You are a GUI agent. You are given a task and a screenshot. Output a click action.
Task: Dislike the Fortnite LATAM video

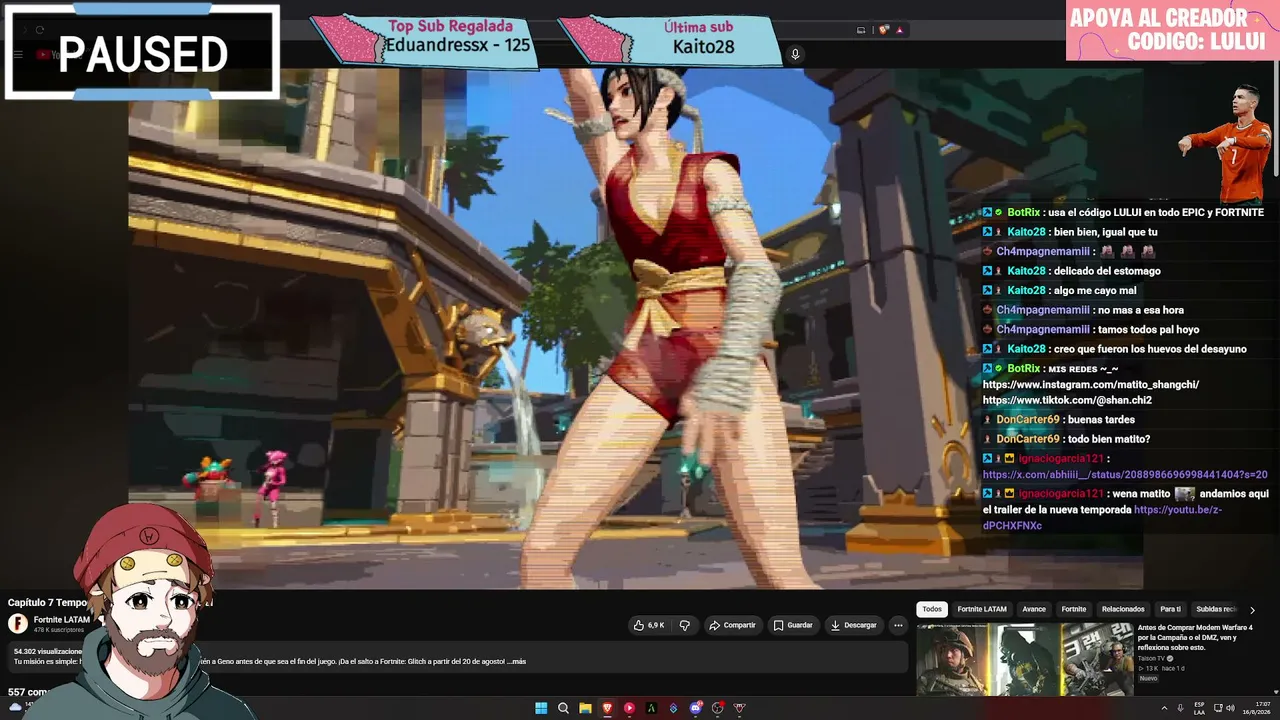[685, 625]
